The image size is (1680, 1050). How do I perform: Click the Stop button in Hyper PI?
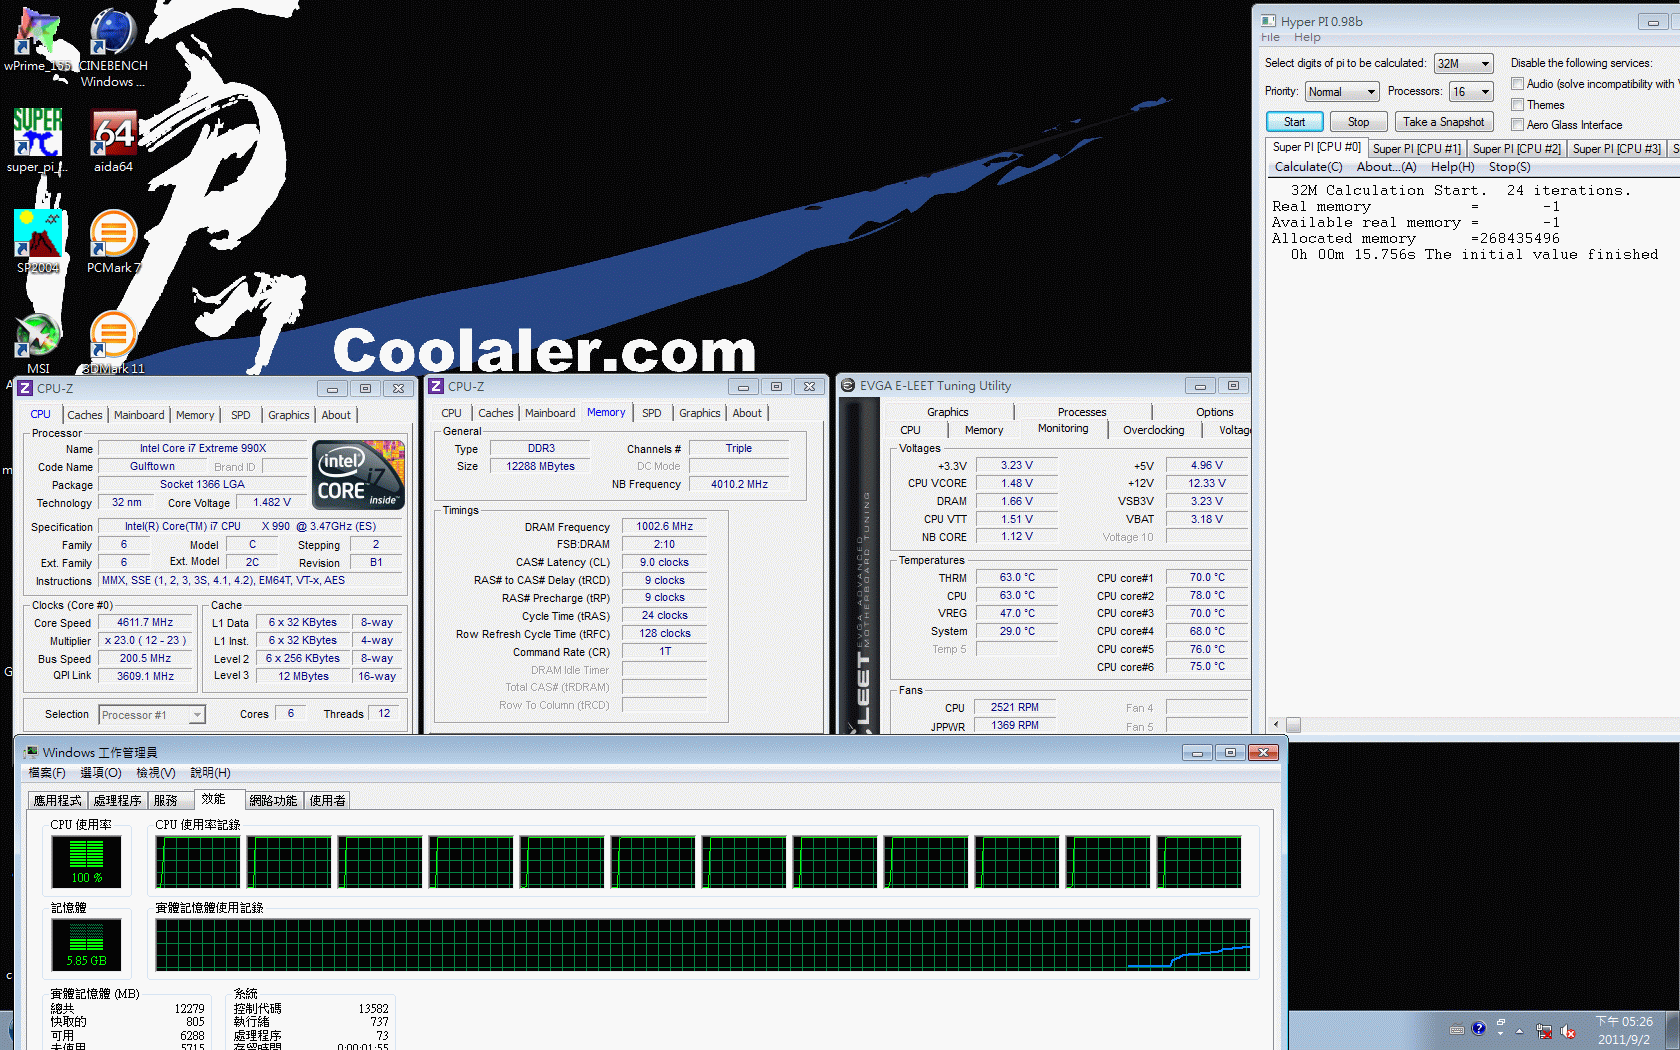[1358, 122]
